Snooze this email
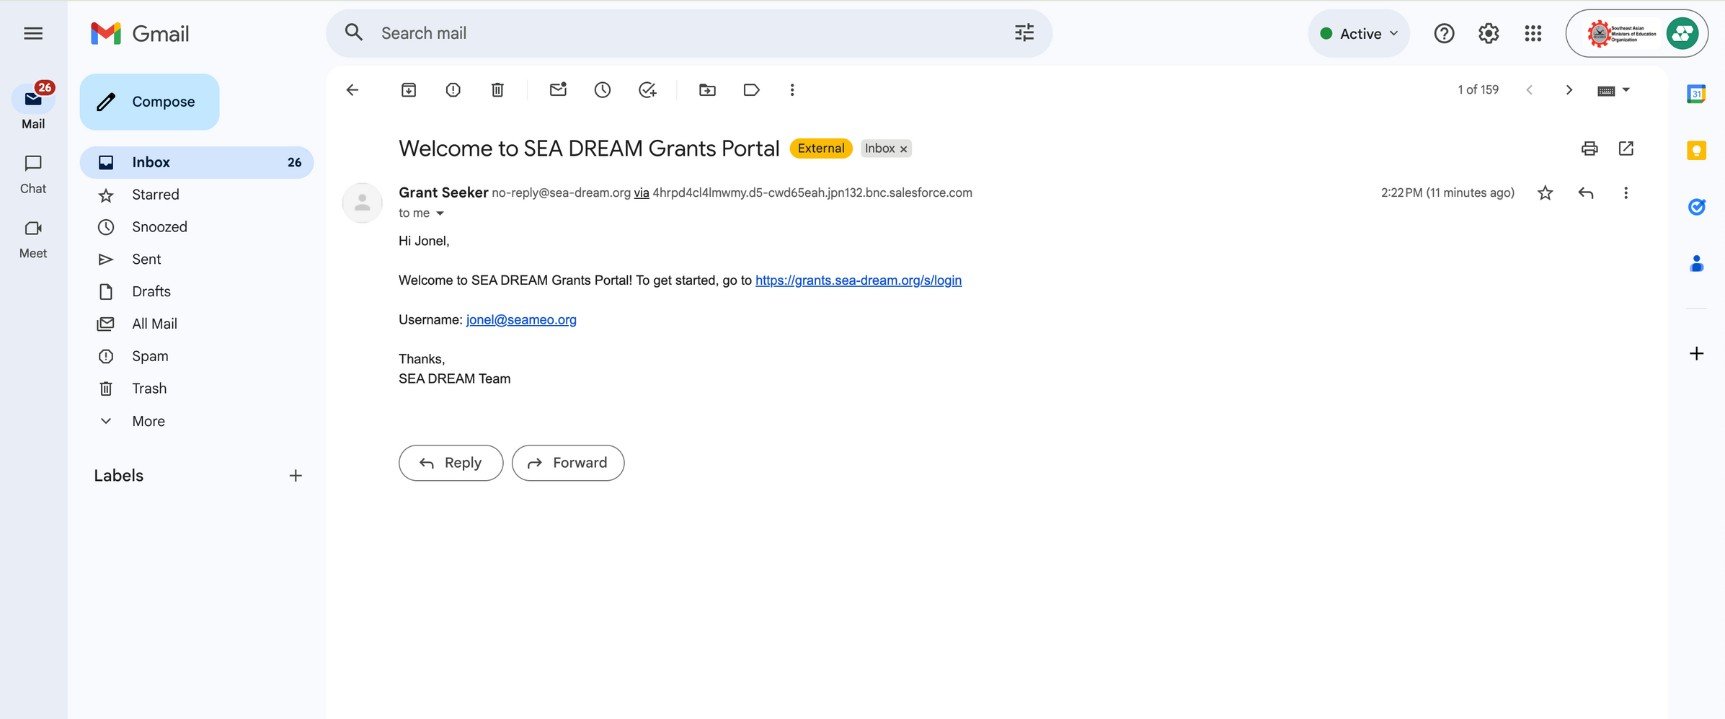 point(602,90)
